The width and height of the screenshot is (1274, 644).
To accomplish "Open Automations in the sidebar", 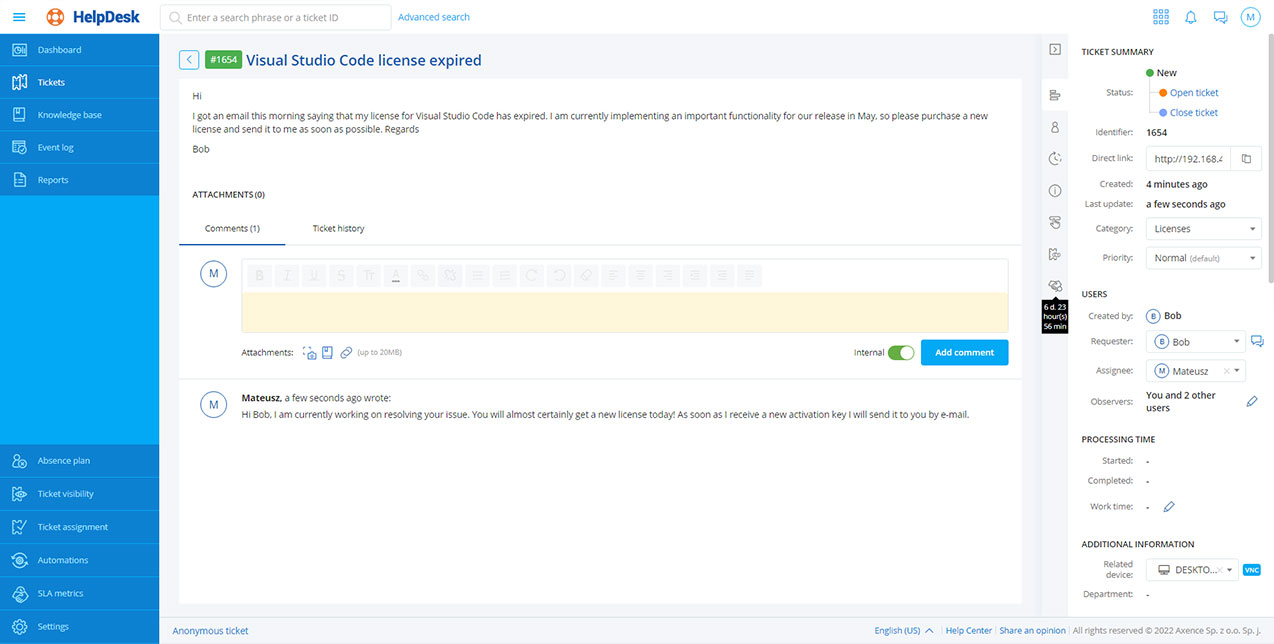I will pos(80,560).
